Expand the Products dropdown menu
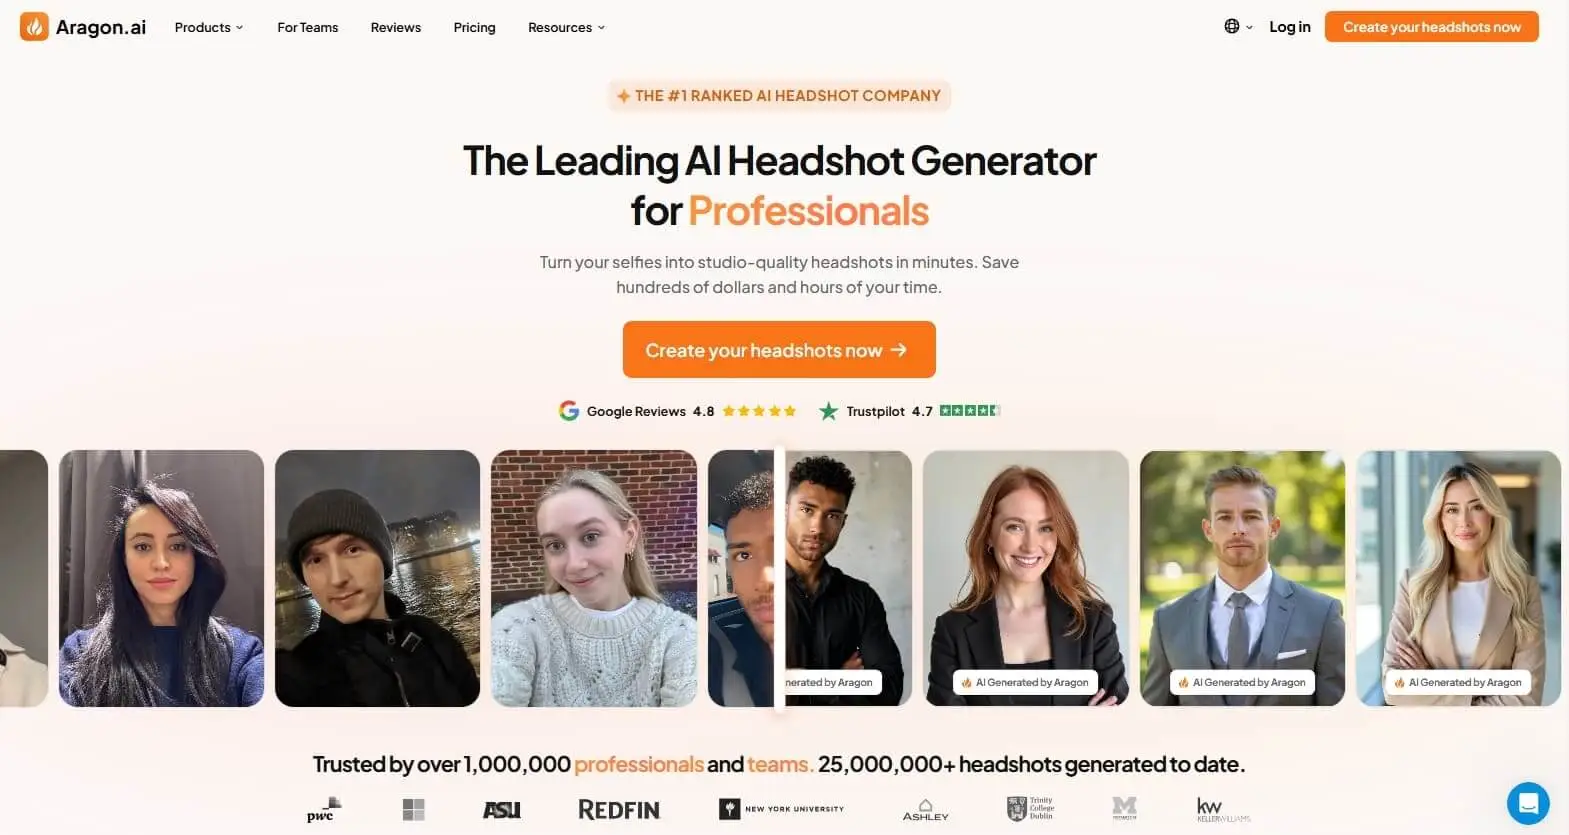Viewport: 1569px width, 835px height. pos(208,27)
